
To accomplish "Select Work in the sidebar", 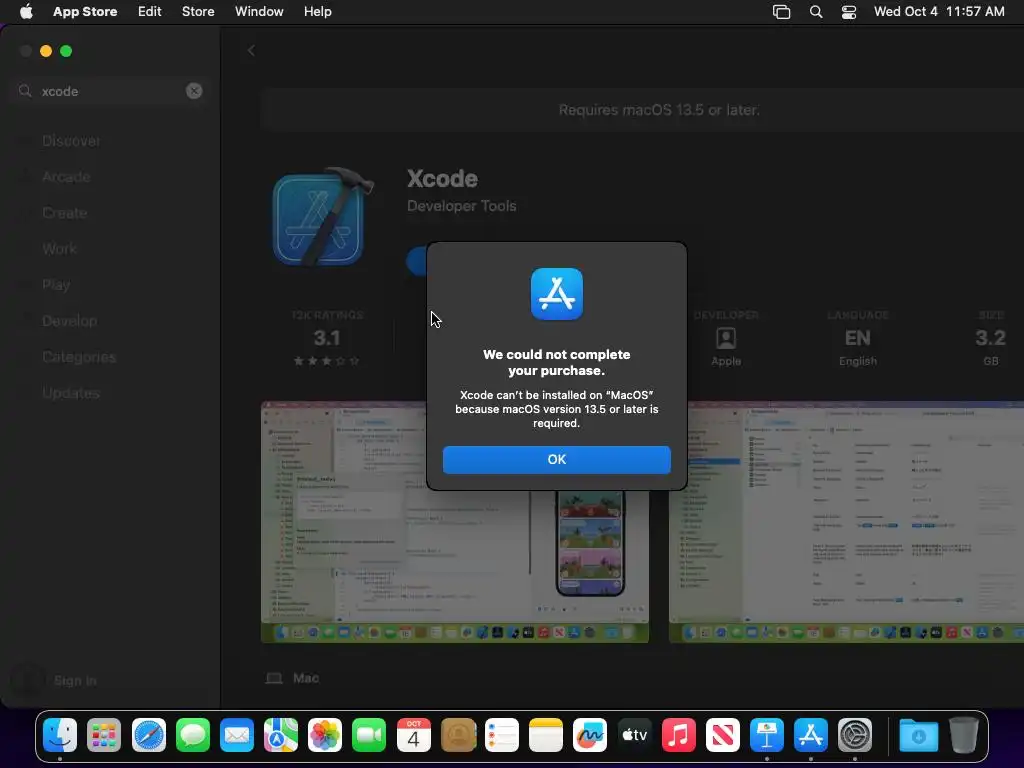I will pos(59,249).
